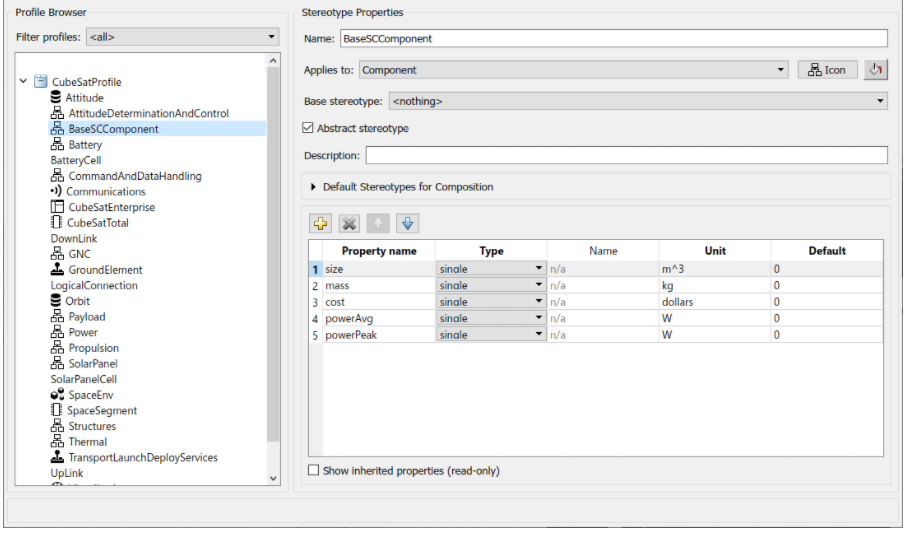Select Communications stereotype in tree
This screenshot has height=533, width=911.
coord(105,192)
